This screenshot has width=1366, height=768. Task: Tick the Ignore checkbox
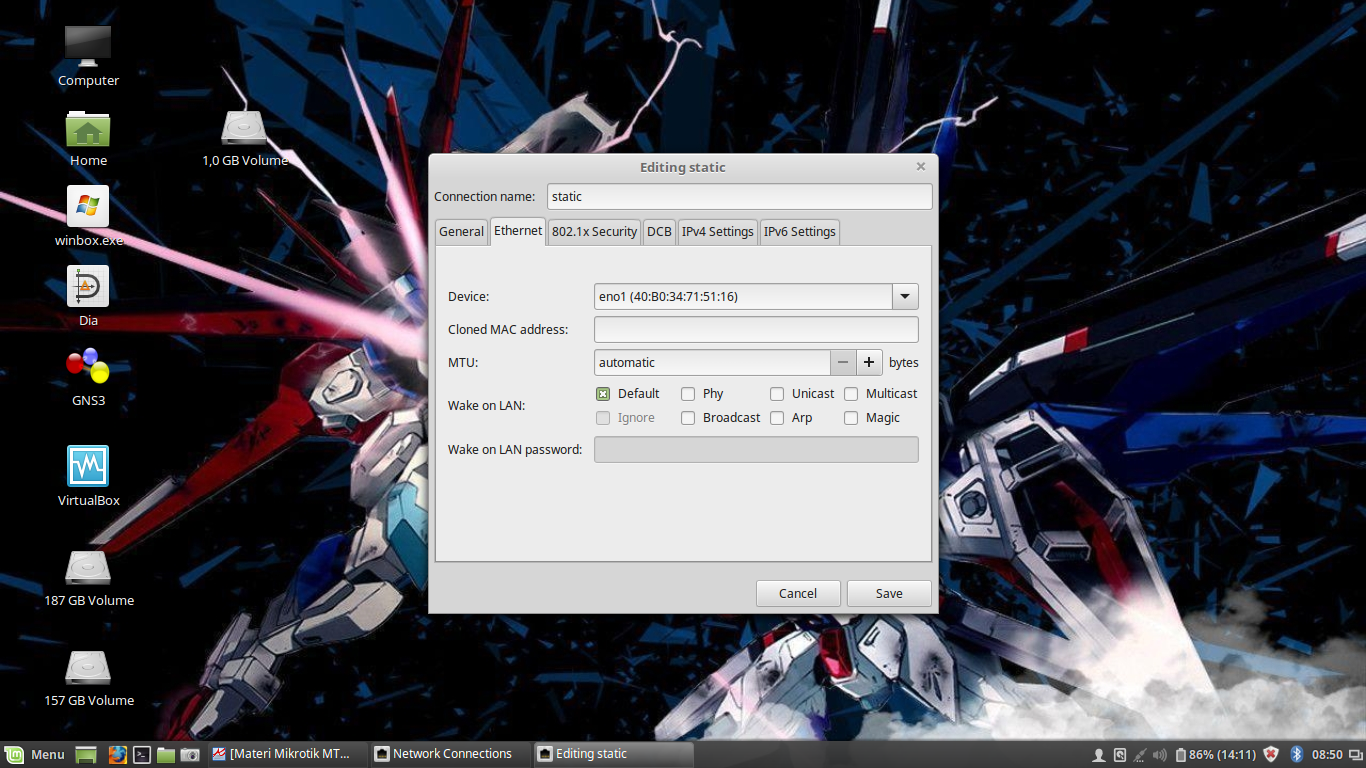pos(603,418)
